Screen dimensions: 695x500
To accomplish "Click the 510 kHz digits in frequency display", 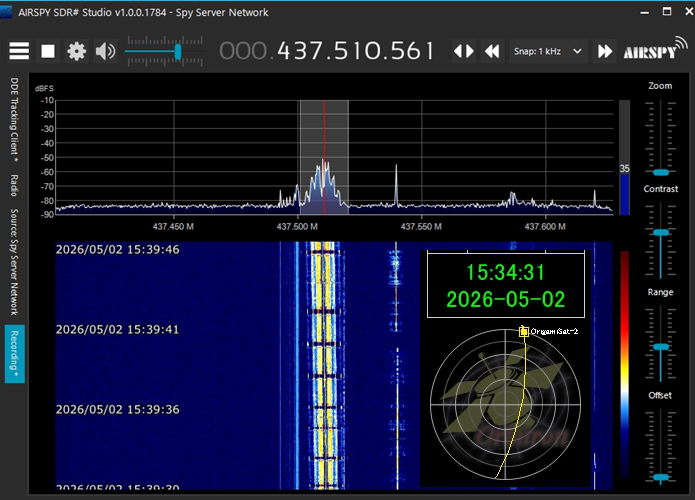I will pyautogui.click(x=356, y=51).
